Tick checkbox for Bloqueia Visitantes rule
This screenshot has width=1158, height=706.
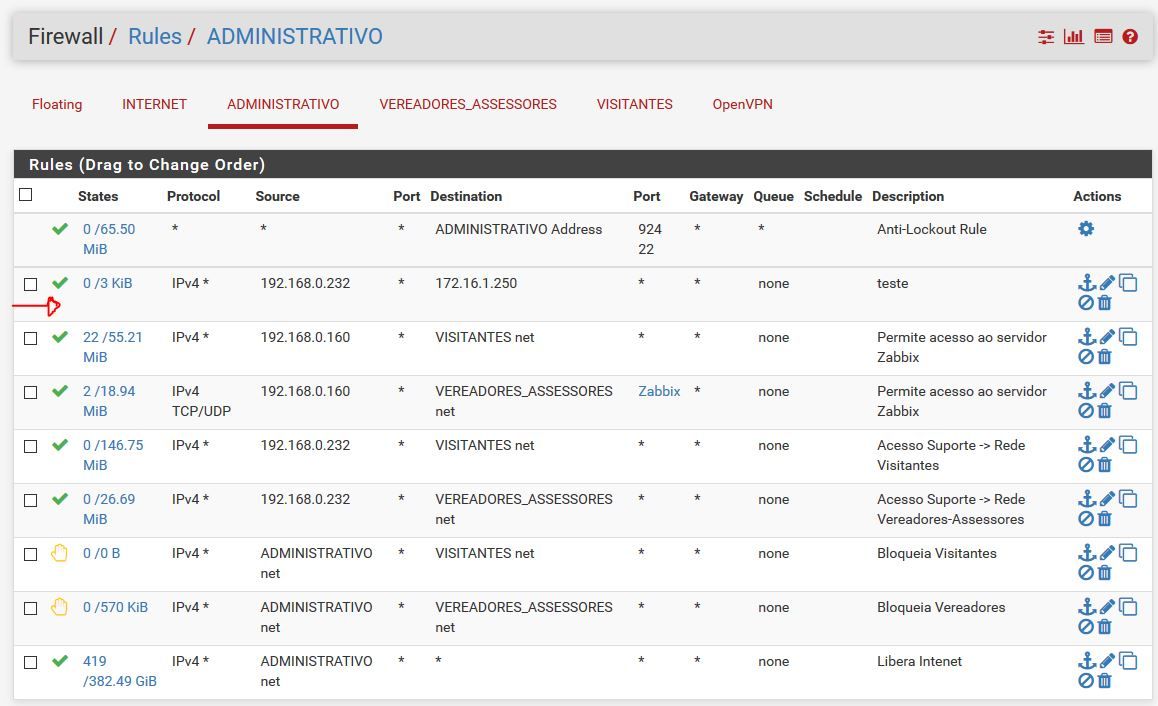point(31,554)
